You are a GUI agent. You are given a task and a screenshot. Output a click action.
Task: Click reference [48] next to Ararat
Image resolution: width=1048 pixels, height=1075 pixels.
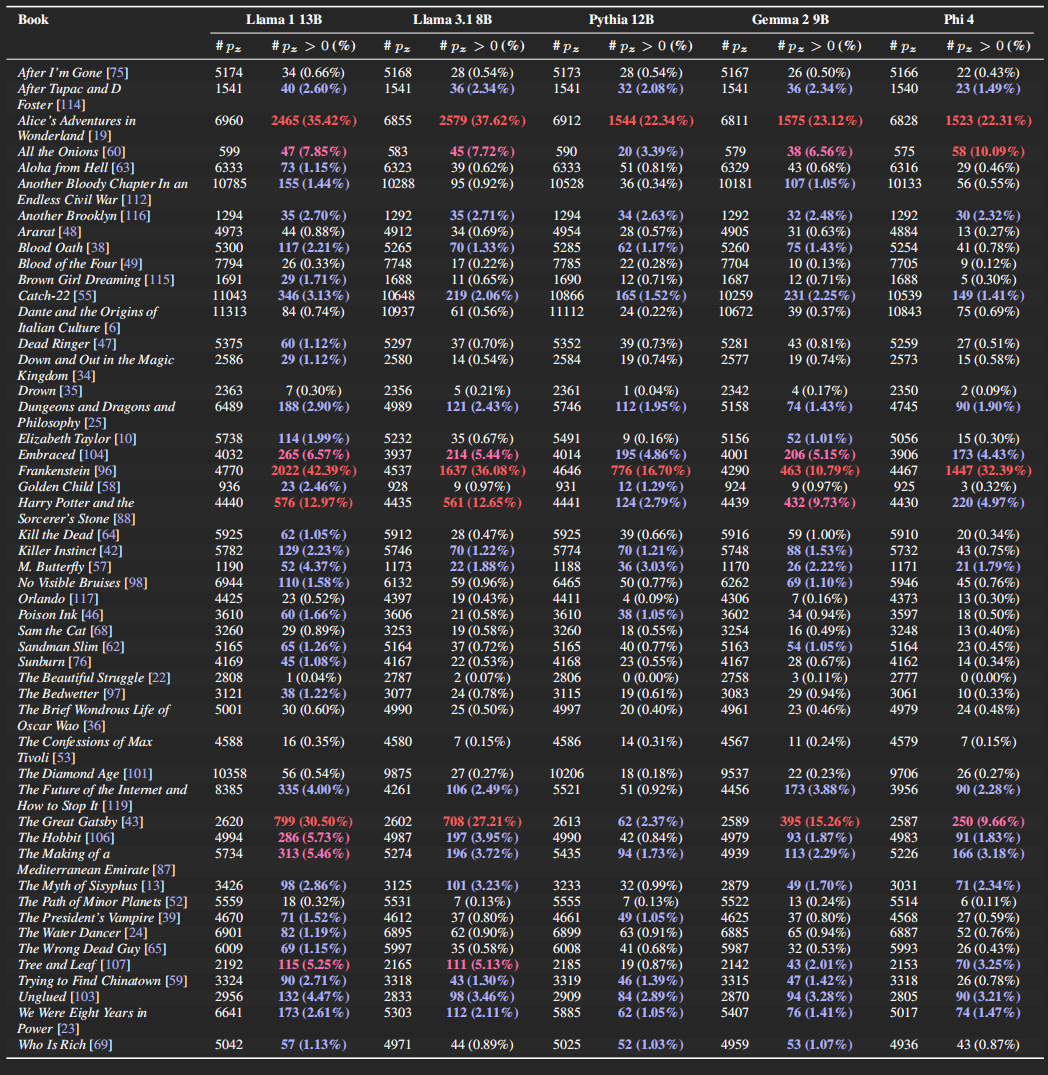(70, 232)
